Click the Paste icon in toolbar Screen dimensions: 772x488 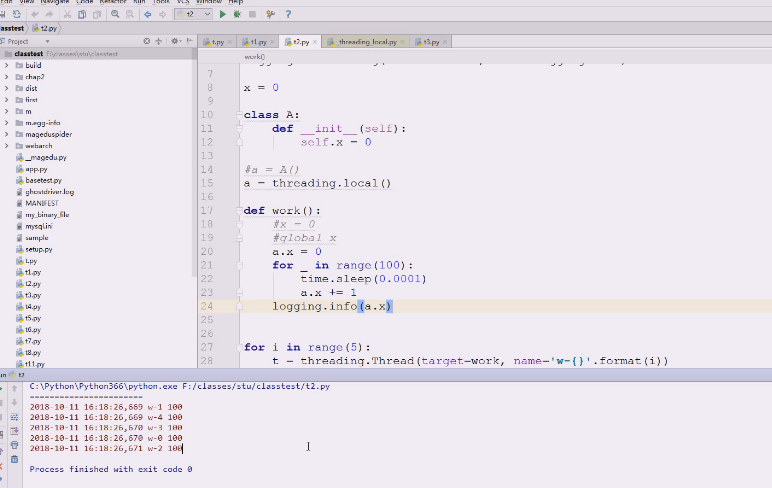(97, 14)
